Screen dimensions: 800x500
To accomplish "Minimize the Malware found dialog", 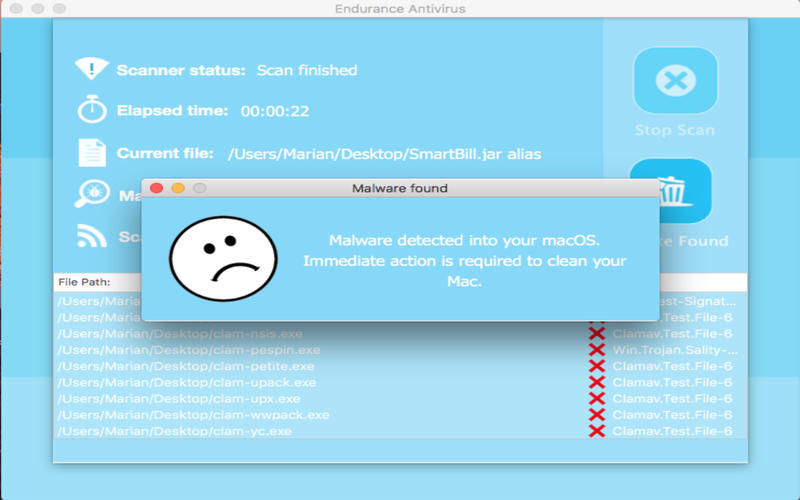I will [178, 188].
